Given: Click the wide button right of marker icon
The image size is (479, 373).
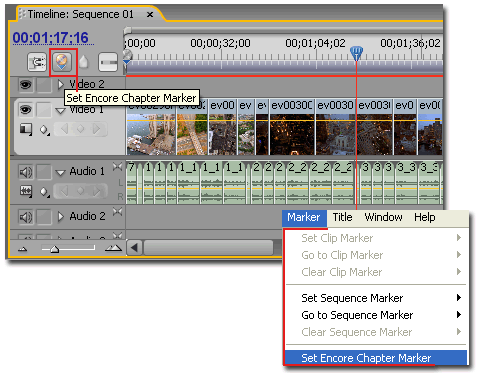Looking at the screenshot, I should point(108,62).
